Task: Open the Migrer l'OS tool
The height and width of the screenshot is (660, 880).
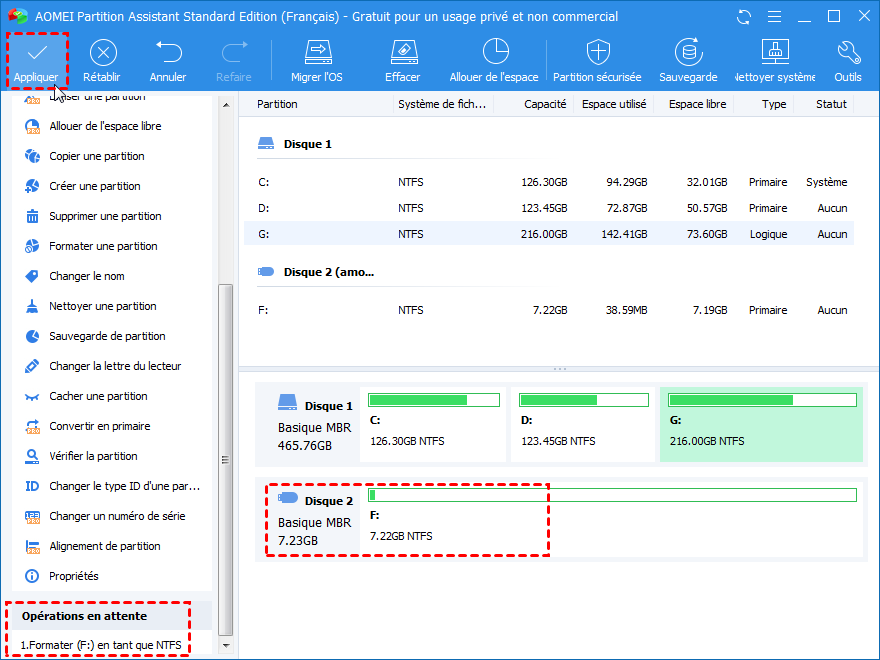Action: [x=317, y=59]
